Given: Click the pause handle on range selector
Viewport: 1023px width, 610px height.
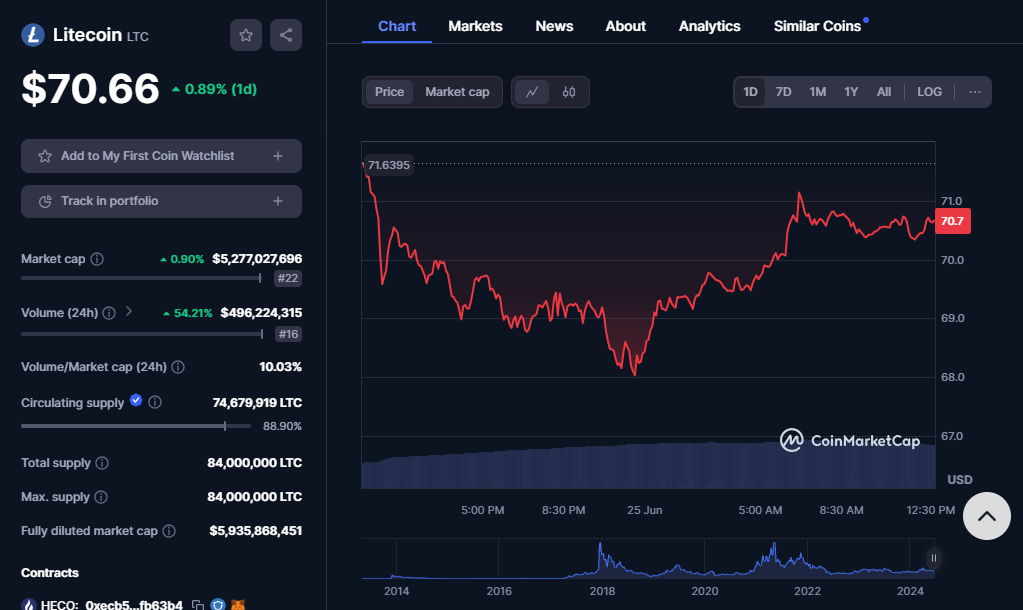Looking at the screenshot, I should 934,558.
